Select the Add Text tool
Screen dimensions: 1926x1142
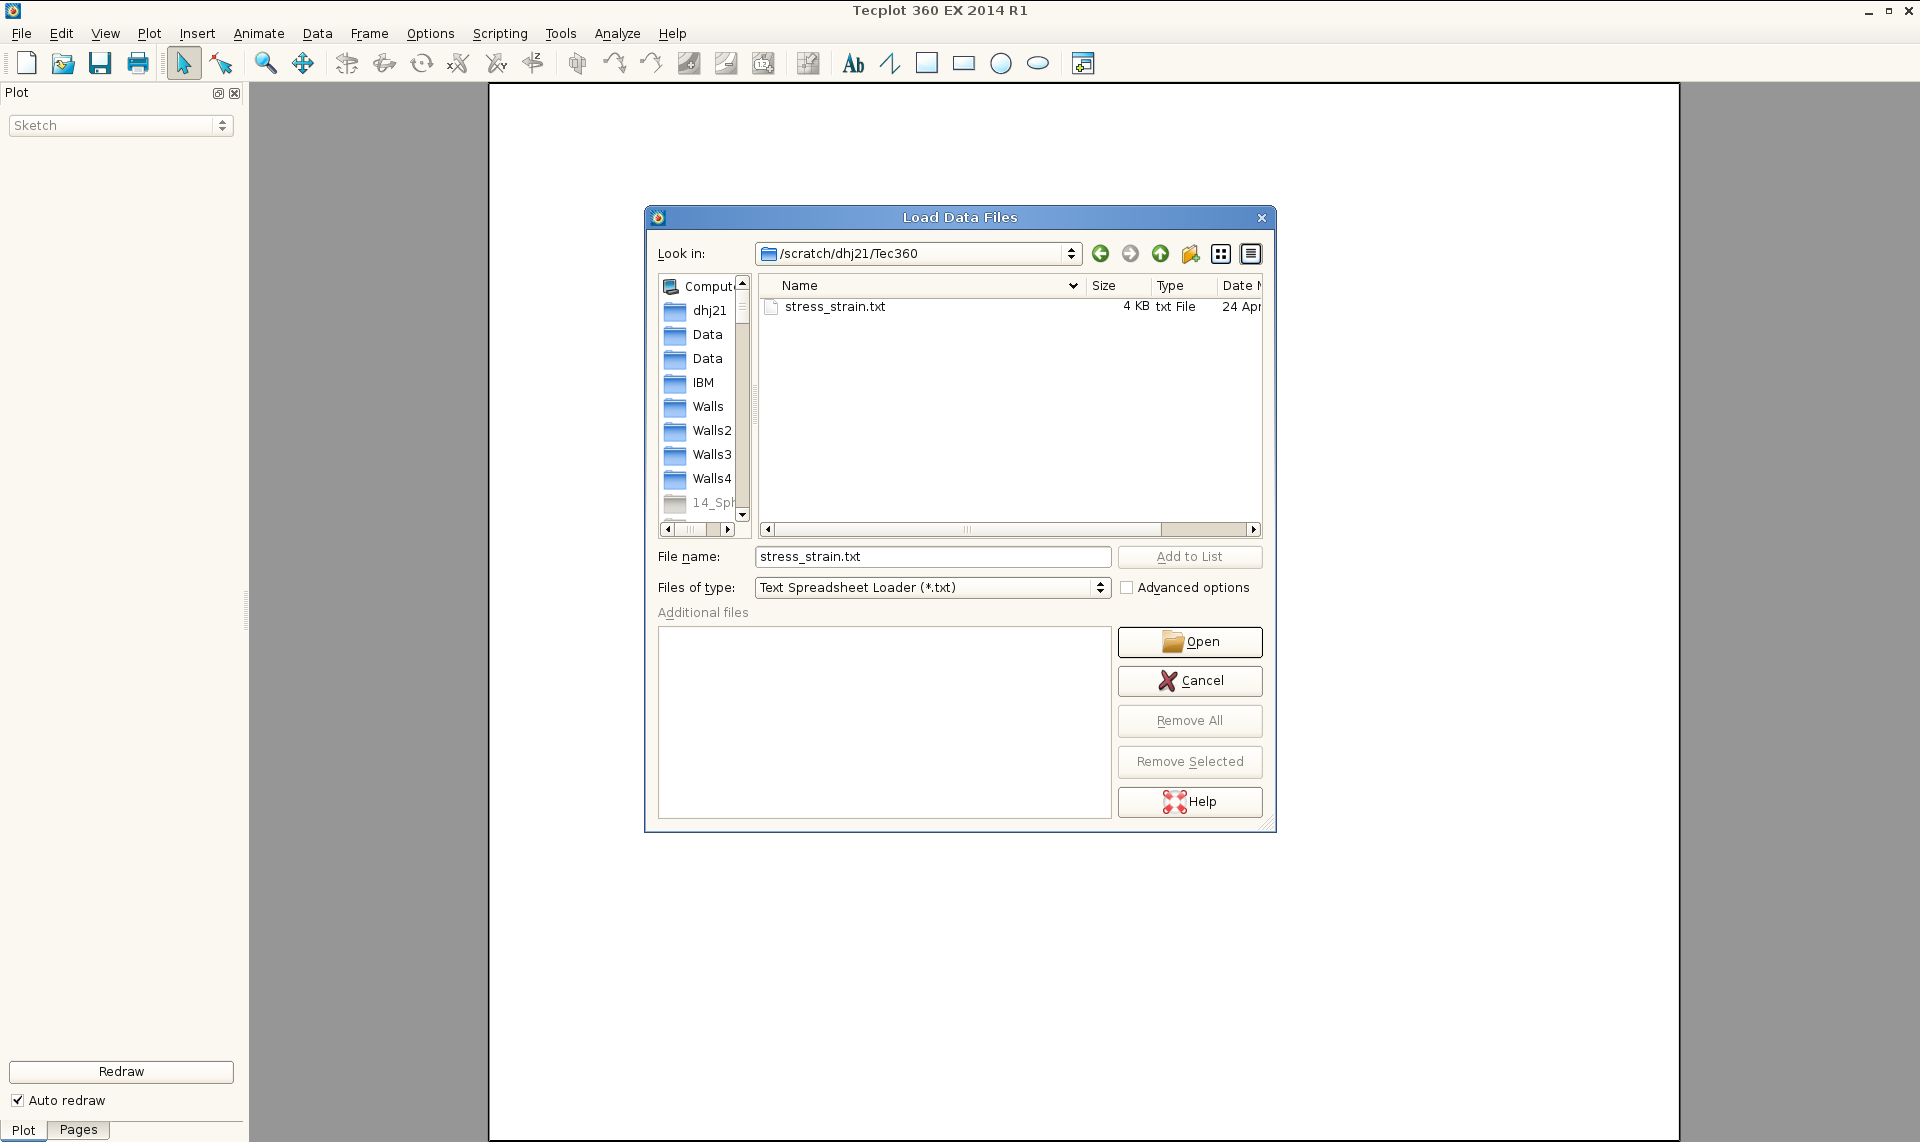[853, 64]
